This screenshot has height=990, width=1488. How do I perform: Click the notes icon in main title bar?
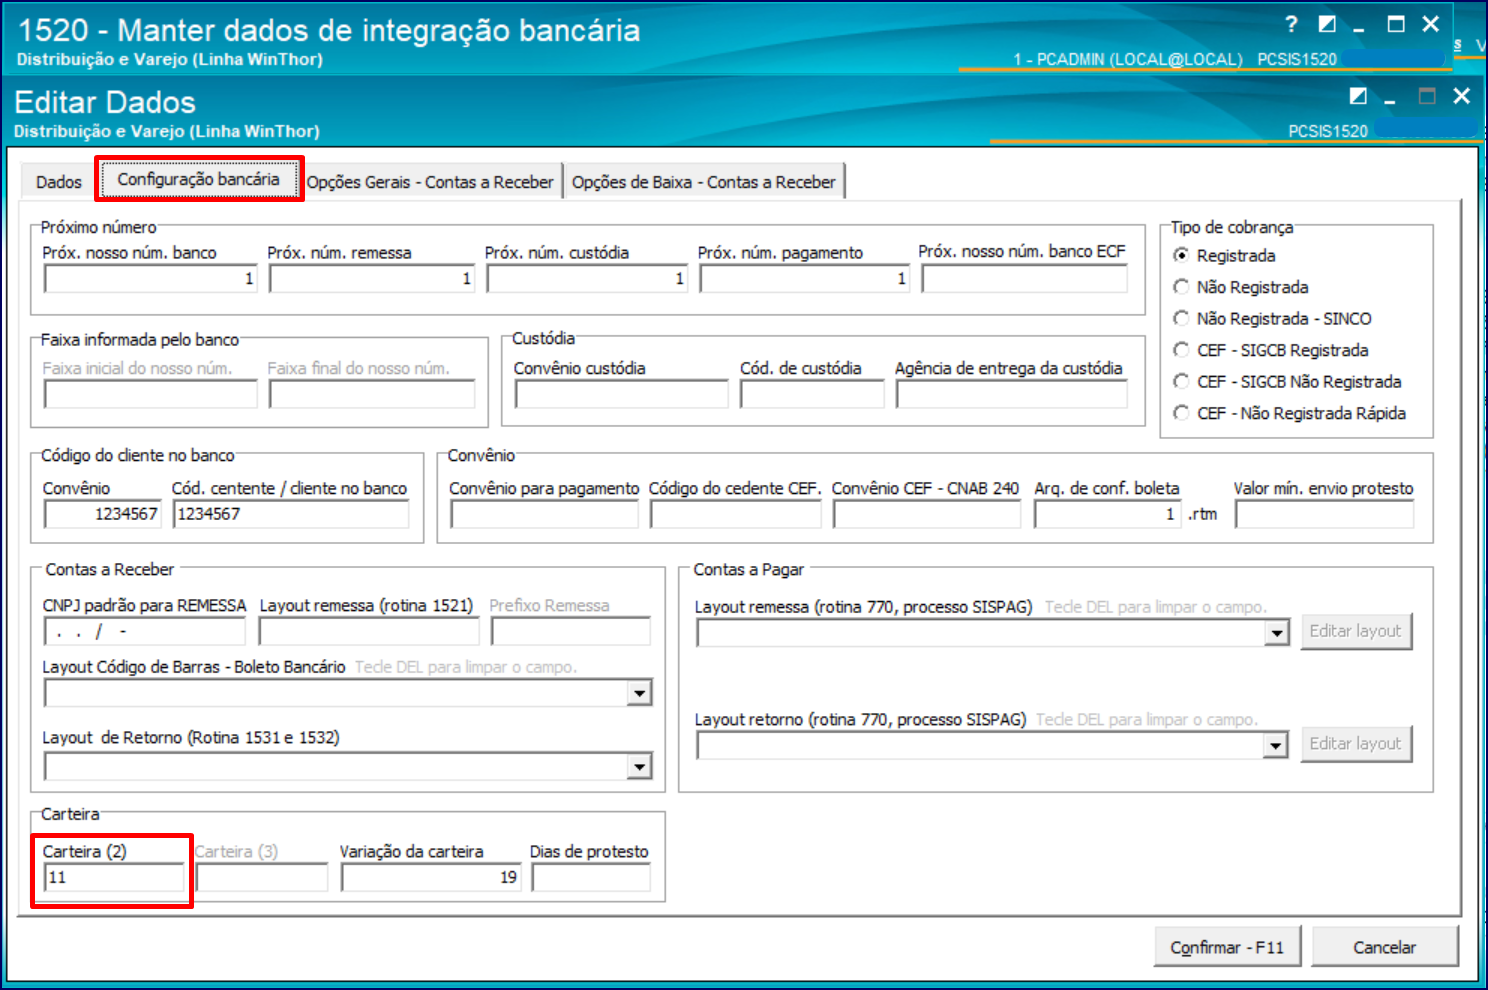click(x=1327, y=24)
